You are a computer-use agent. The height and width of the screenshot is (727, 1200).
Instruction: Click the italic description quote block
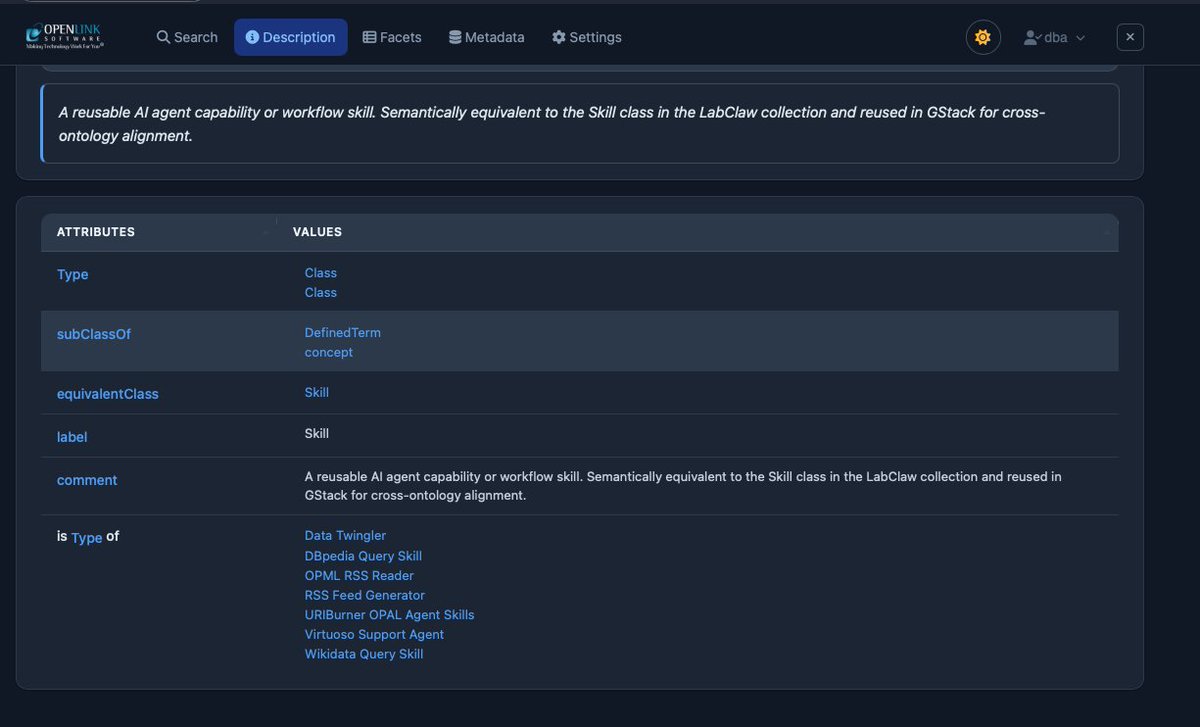point(580,124)
